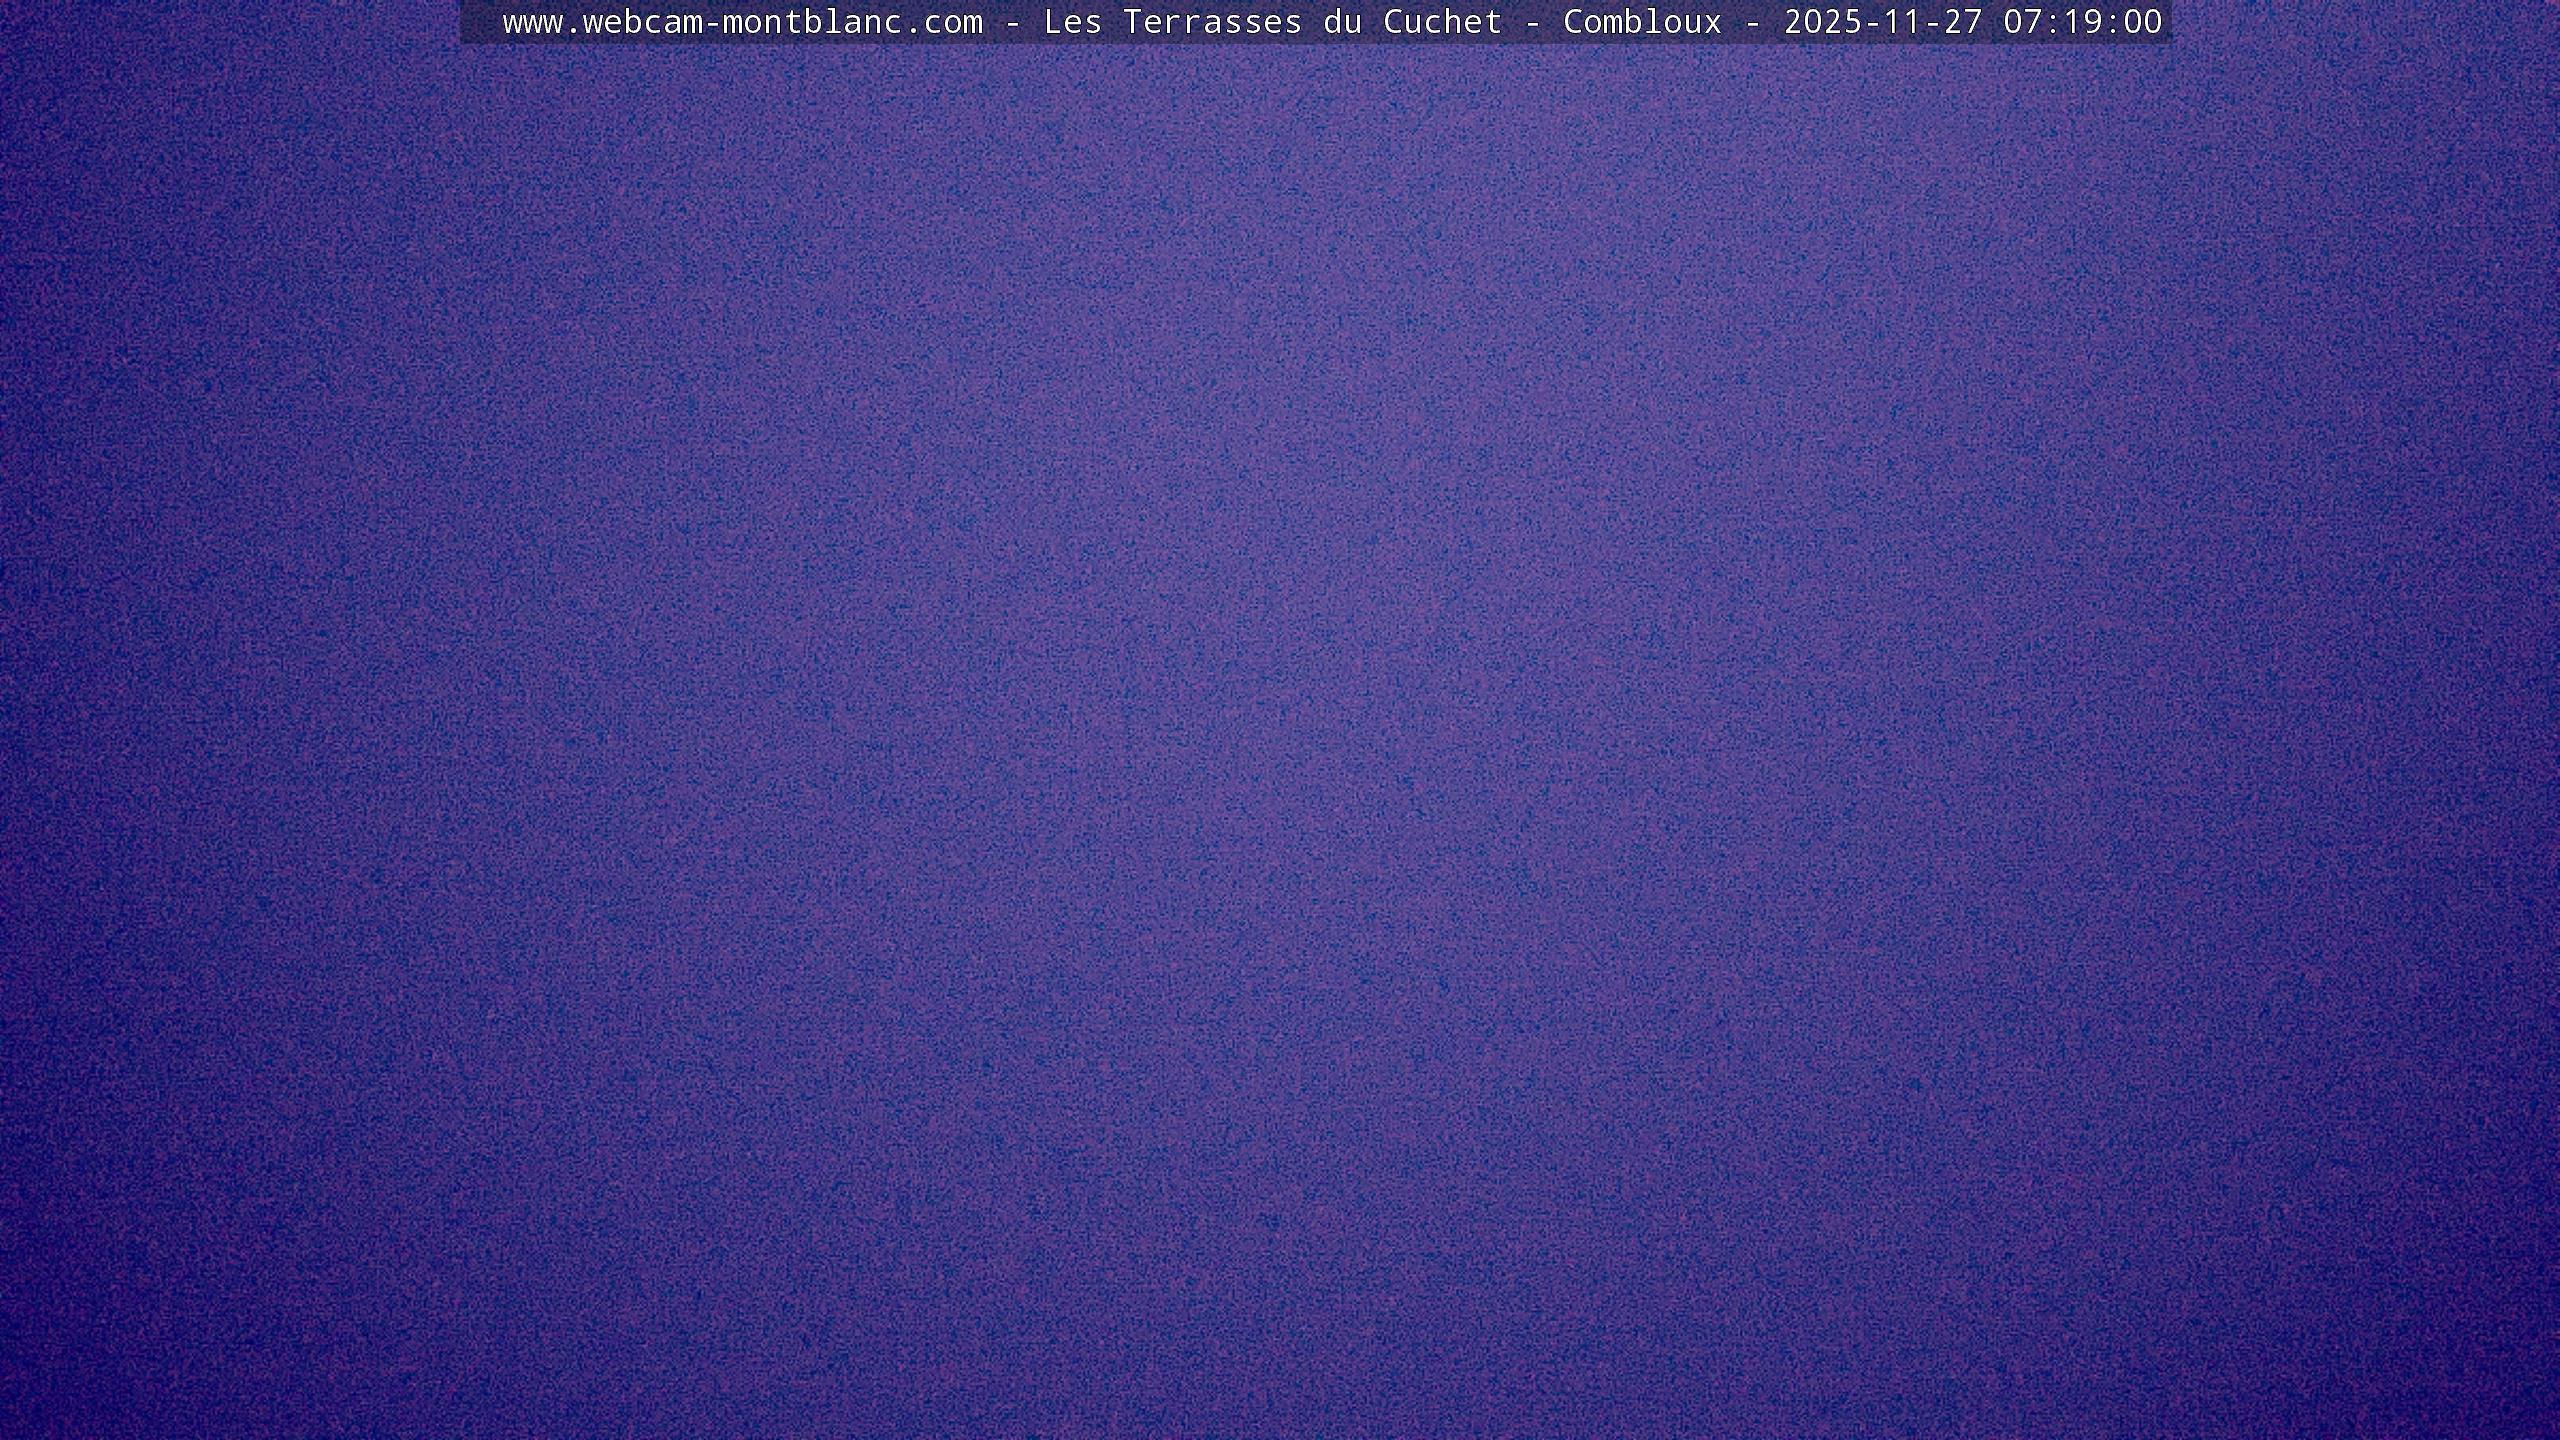
Task: Click the year 2025 in the date
Action: pyautogui.click(x=1822, y=22)
